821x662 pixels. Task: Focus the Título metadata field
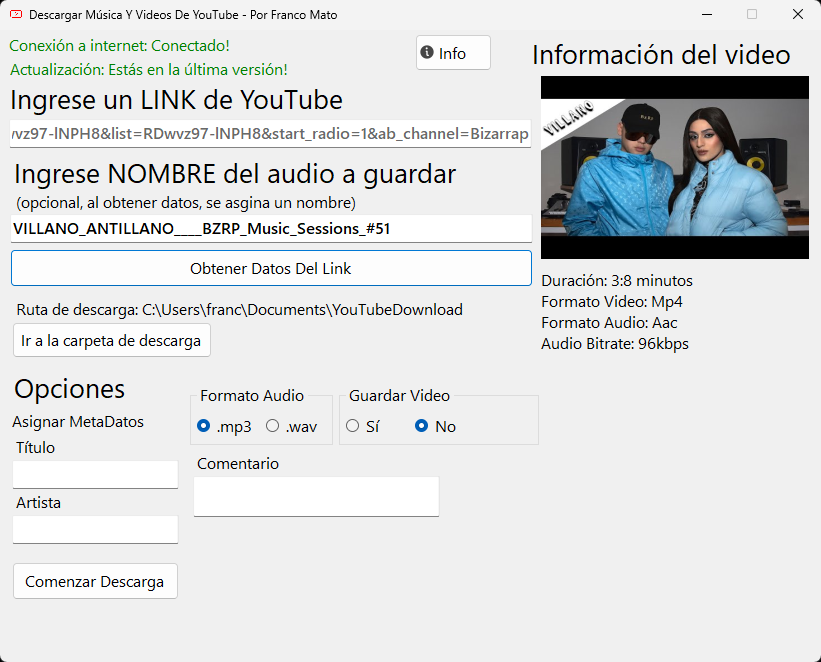tap(95, 475)
